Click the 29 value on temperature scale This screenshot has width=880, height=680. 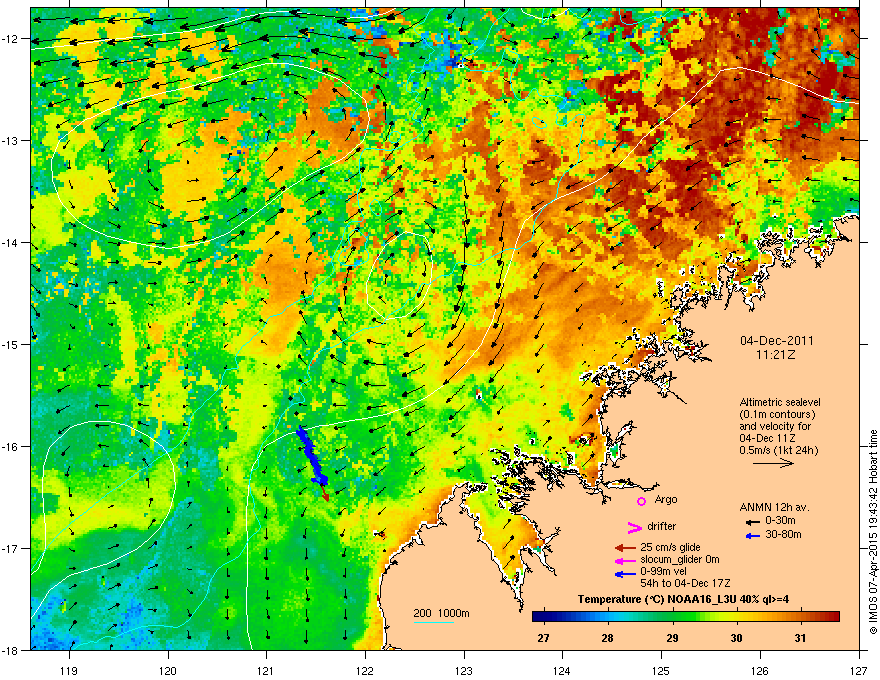tap(672, 638)
